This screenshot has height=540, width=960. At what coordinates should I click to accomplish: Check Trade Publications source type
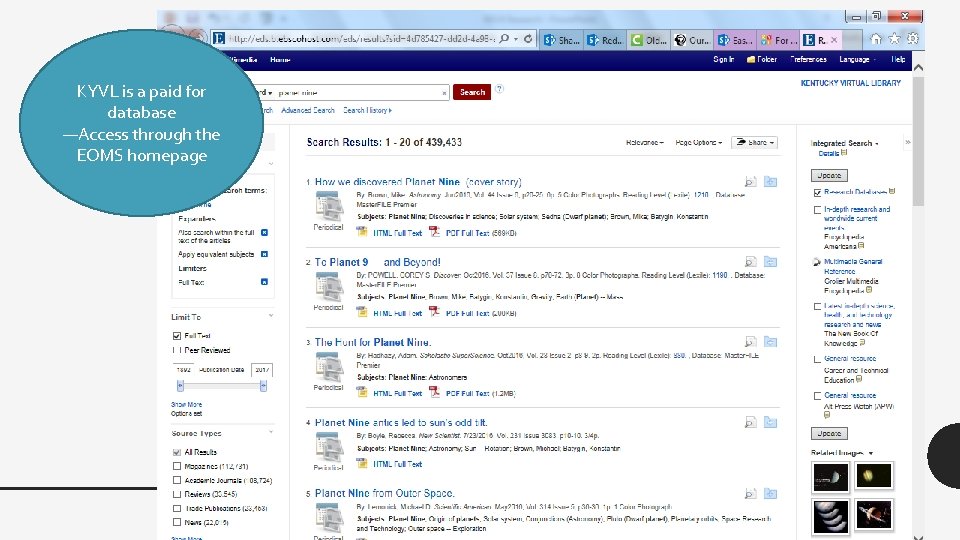177,508
